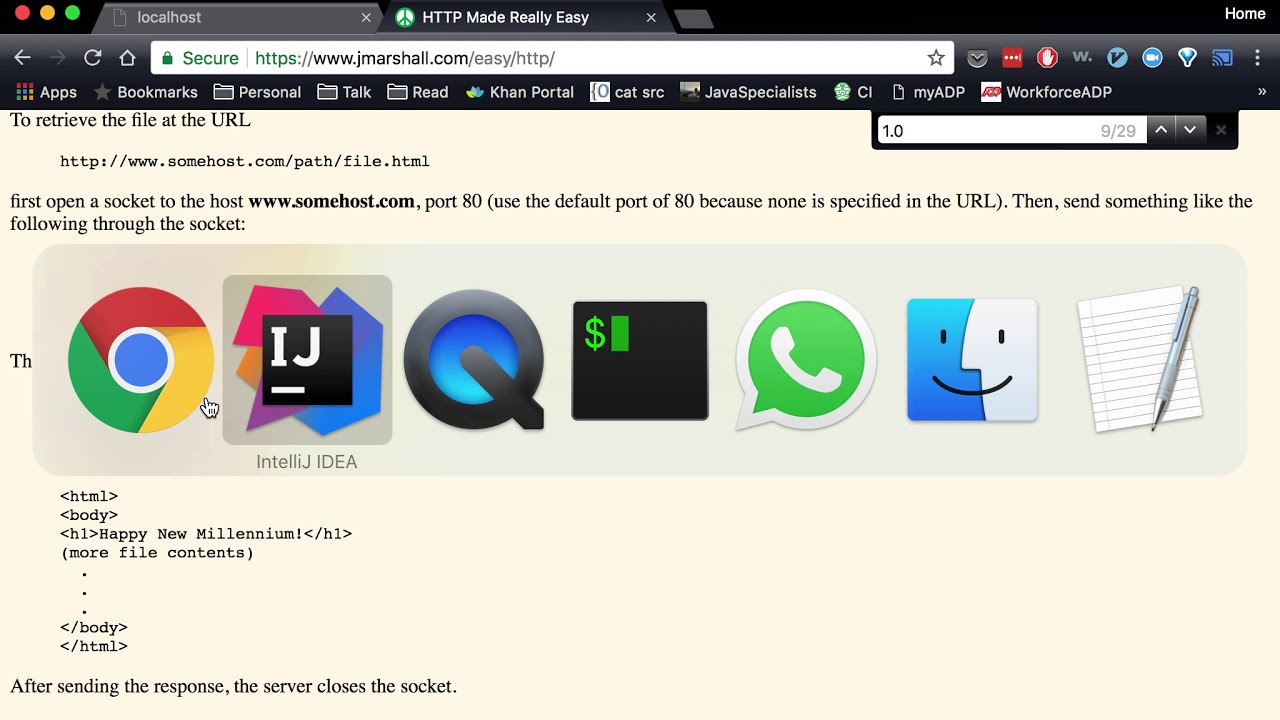This screenshot has height=720, width=1280.
Task: Open the AdBlock stop-hand extension
Action: point(1047,58)
